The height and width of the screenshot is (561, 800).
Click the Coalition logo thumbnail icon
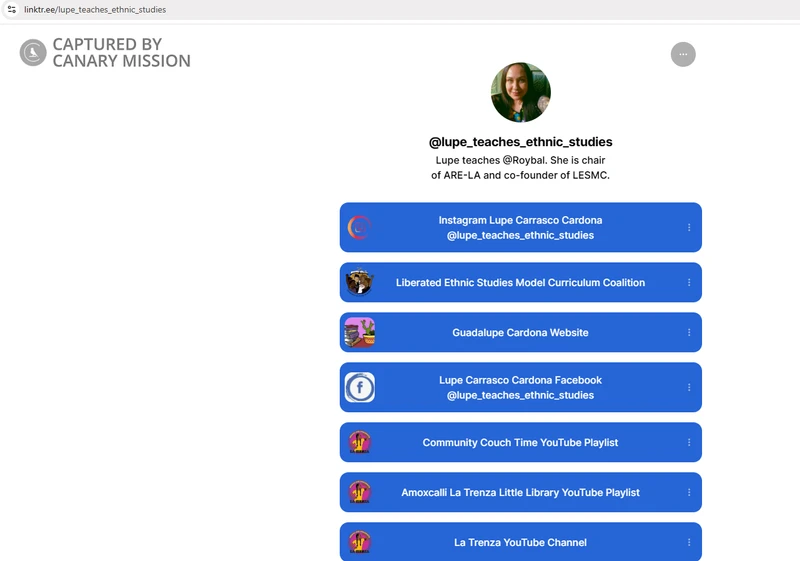coord(360,283)
